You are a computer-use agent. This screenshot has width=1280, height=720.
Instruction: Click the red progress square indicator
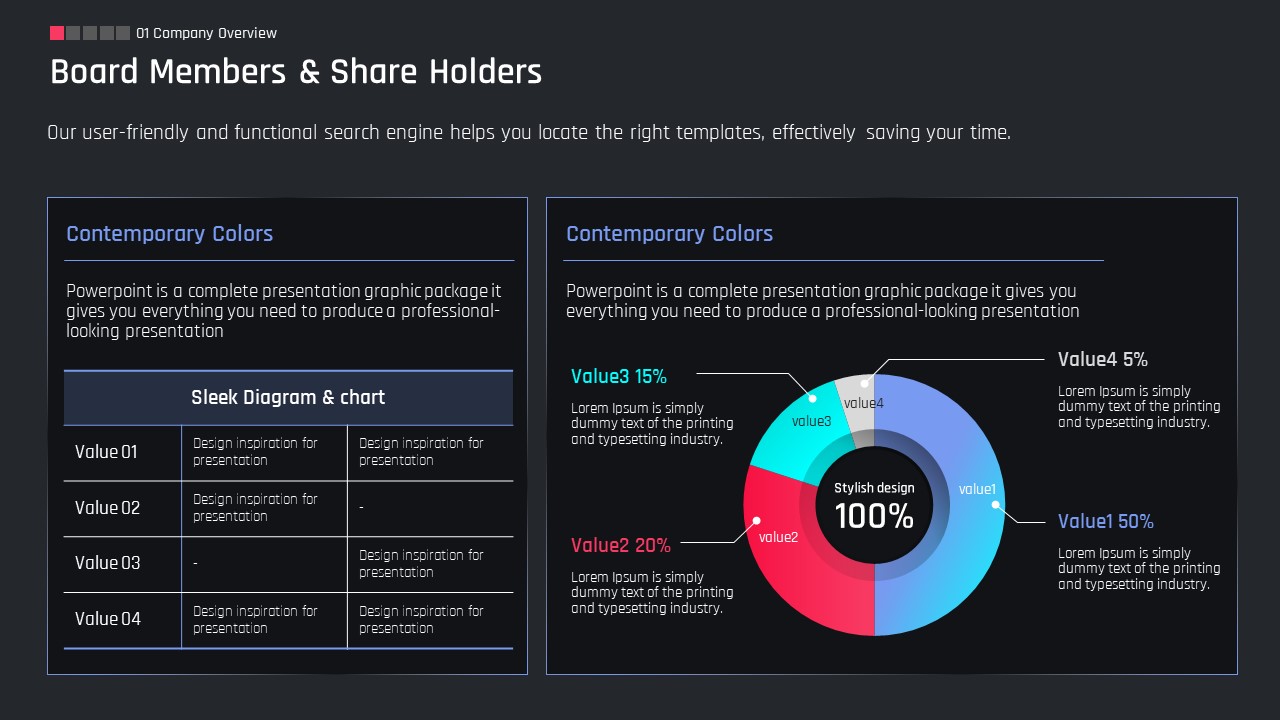57,33
